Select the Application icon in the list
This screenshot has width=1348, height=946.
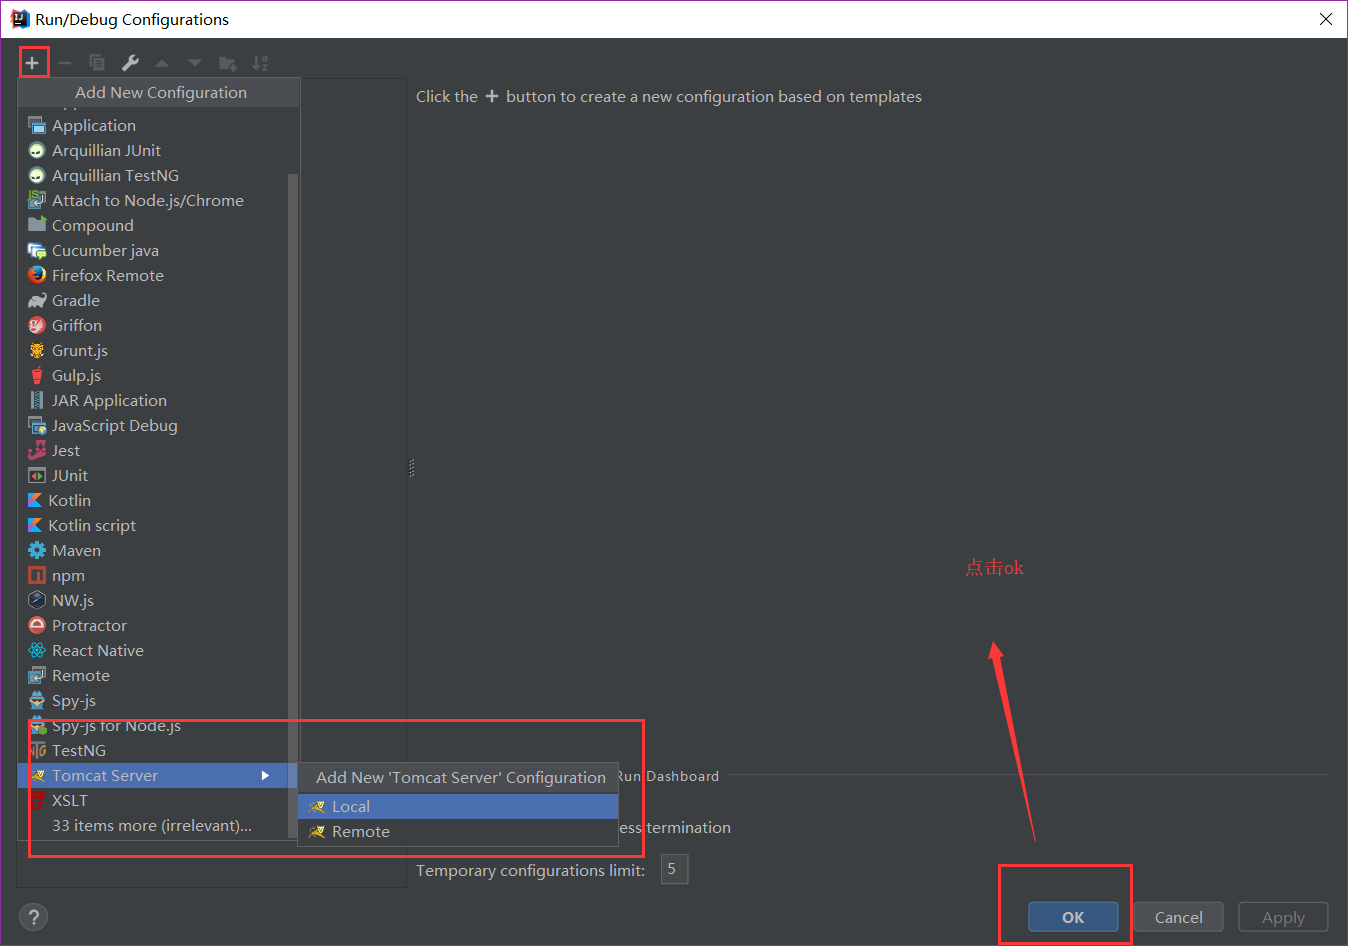click(37, 125)
